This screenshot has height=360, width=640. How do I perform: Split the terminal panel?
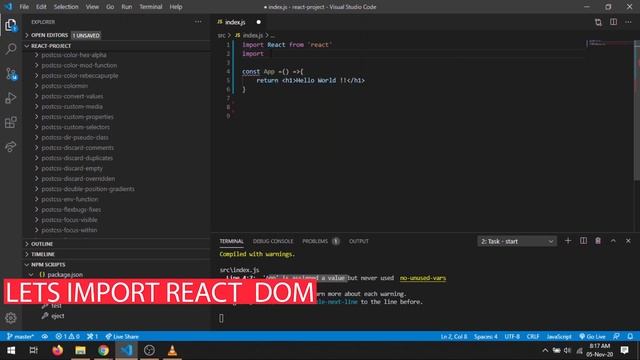coord(583,241)
